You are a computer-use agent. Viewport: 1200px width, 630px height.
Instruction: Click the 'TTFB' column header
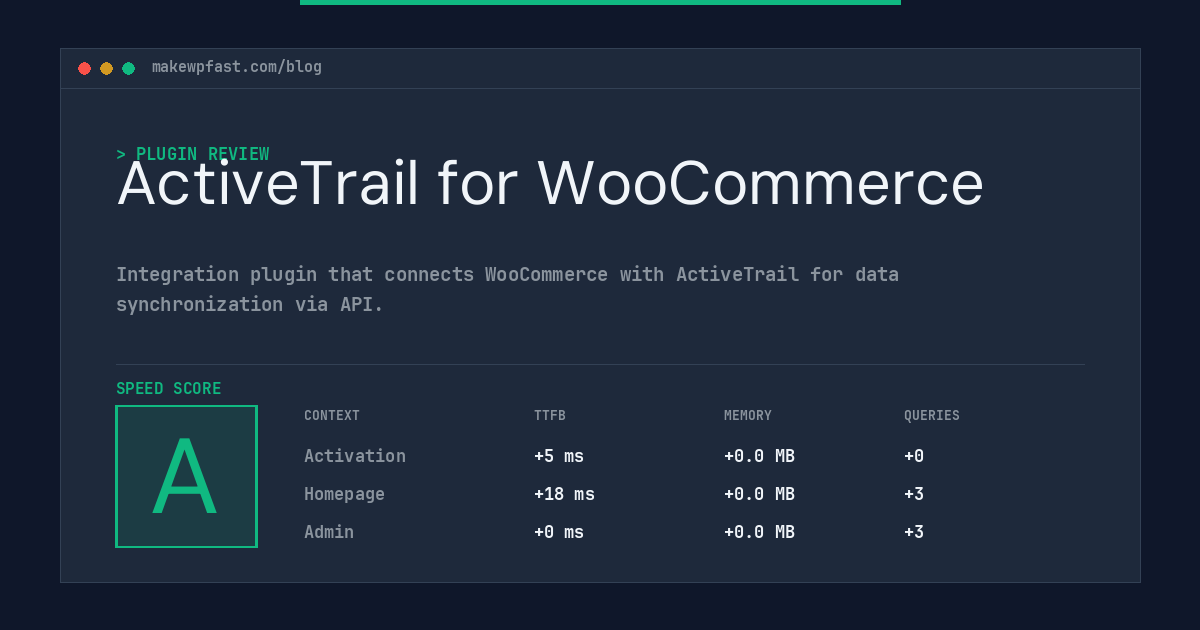click(550, 416)
